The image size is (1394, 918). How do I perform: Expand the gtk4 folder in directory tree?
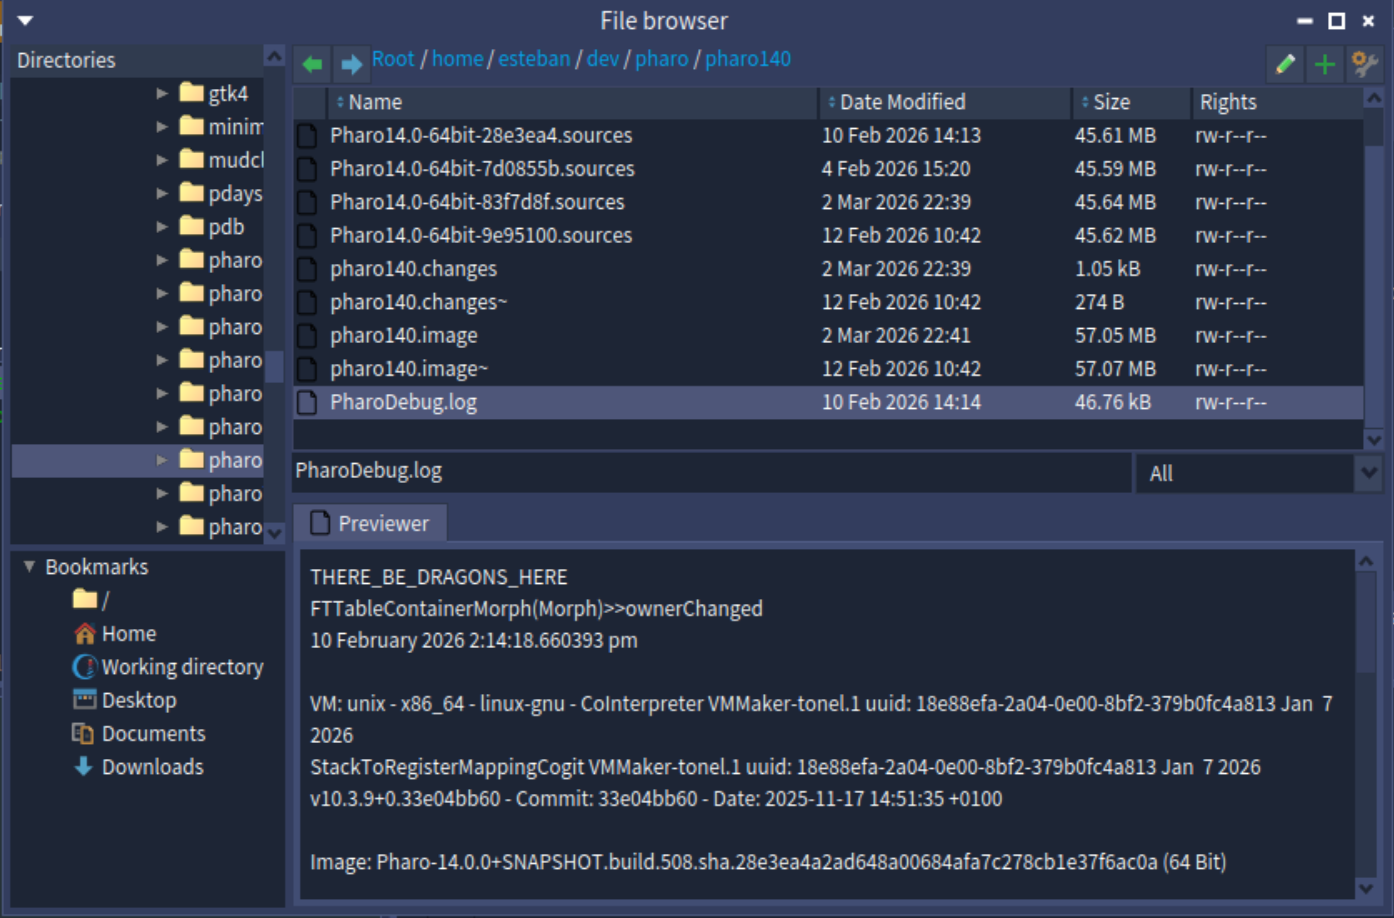click(162, 93)
